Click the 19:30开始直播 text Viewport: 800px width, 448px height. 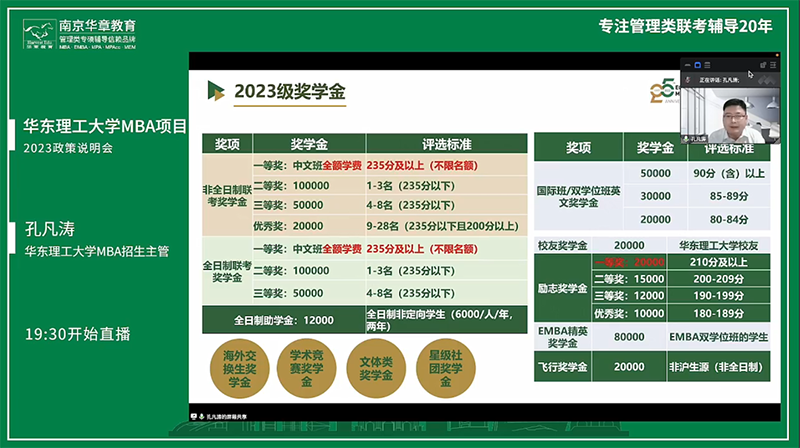coord(78,334)
